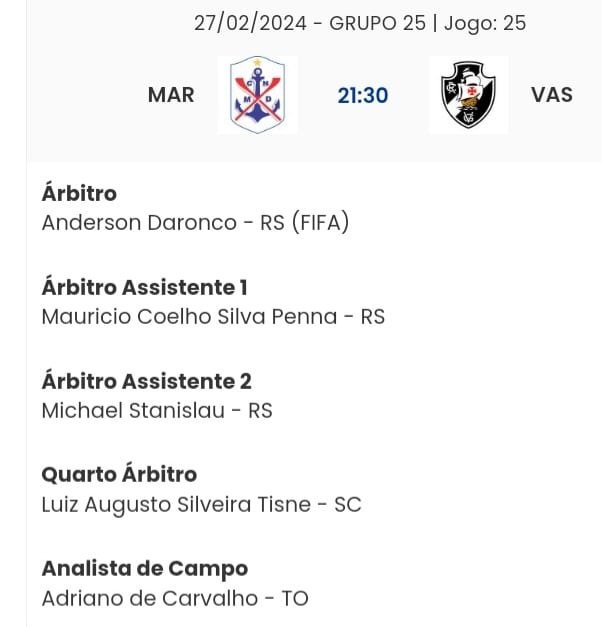This screenshot has width=602, height=627.
Task: Click the Árbitro Assistente 1 heading
Action: point(144,287)
